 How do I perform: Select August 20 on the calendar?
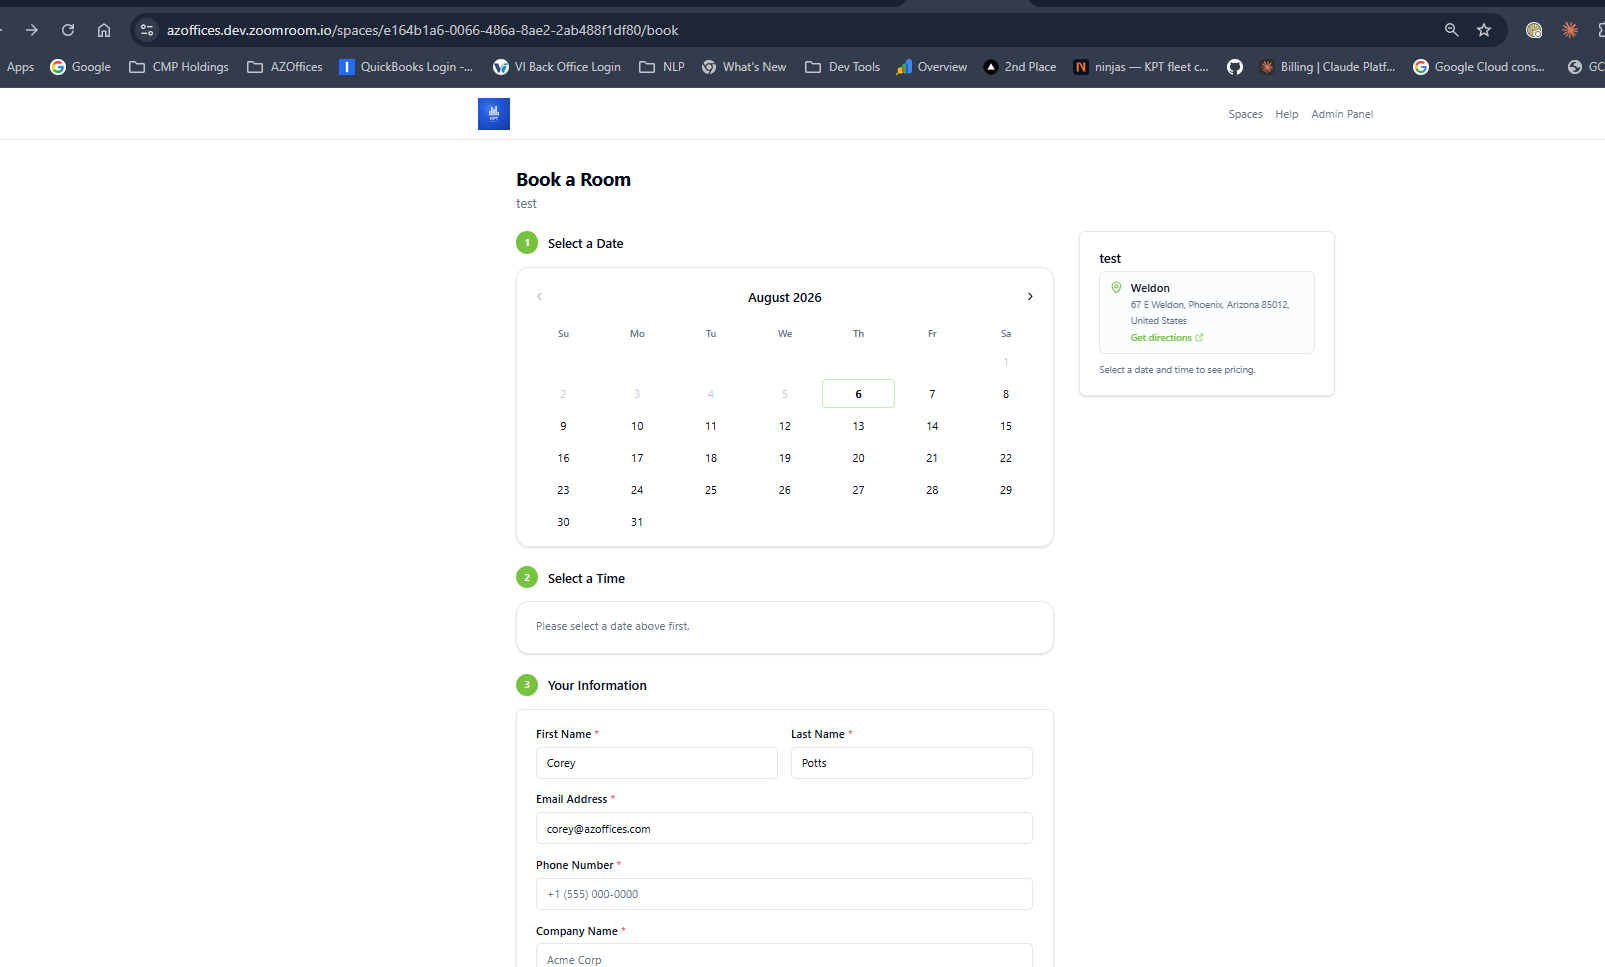(858, 458)
